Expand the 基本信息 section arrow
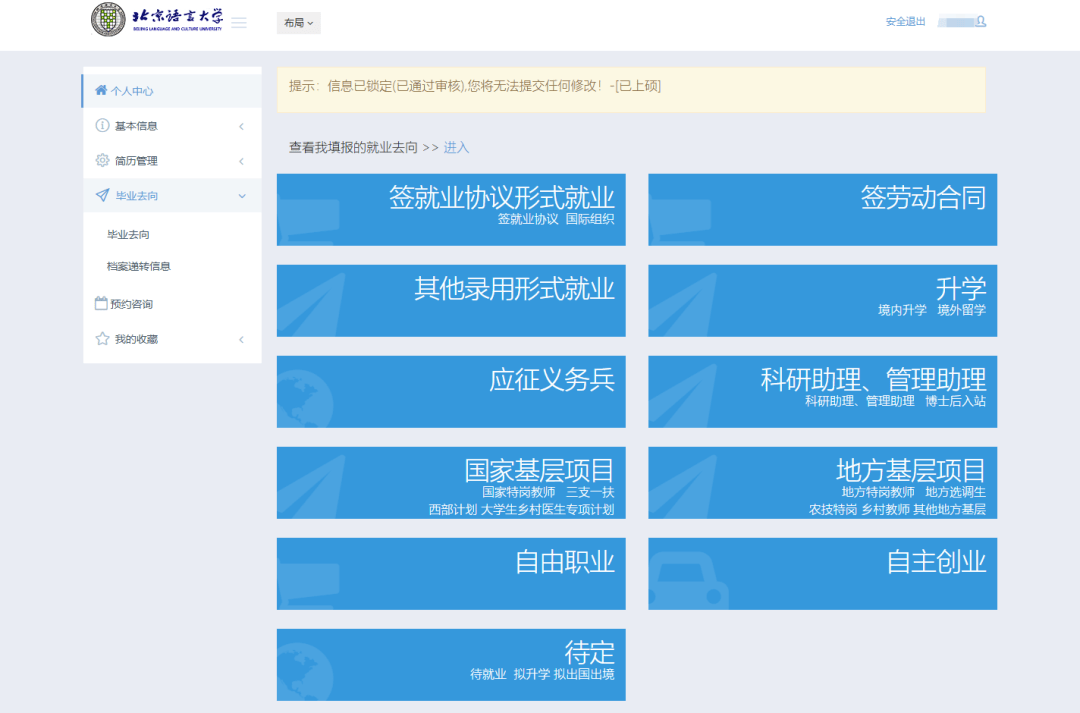Screen dimensions: 1080x713 point(241,126)
